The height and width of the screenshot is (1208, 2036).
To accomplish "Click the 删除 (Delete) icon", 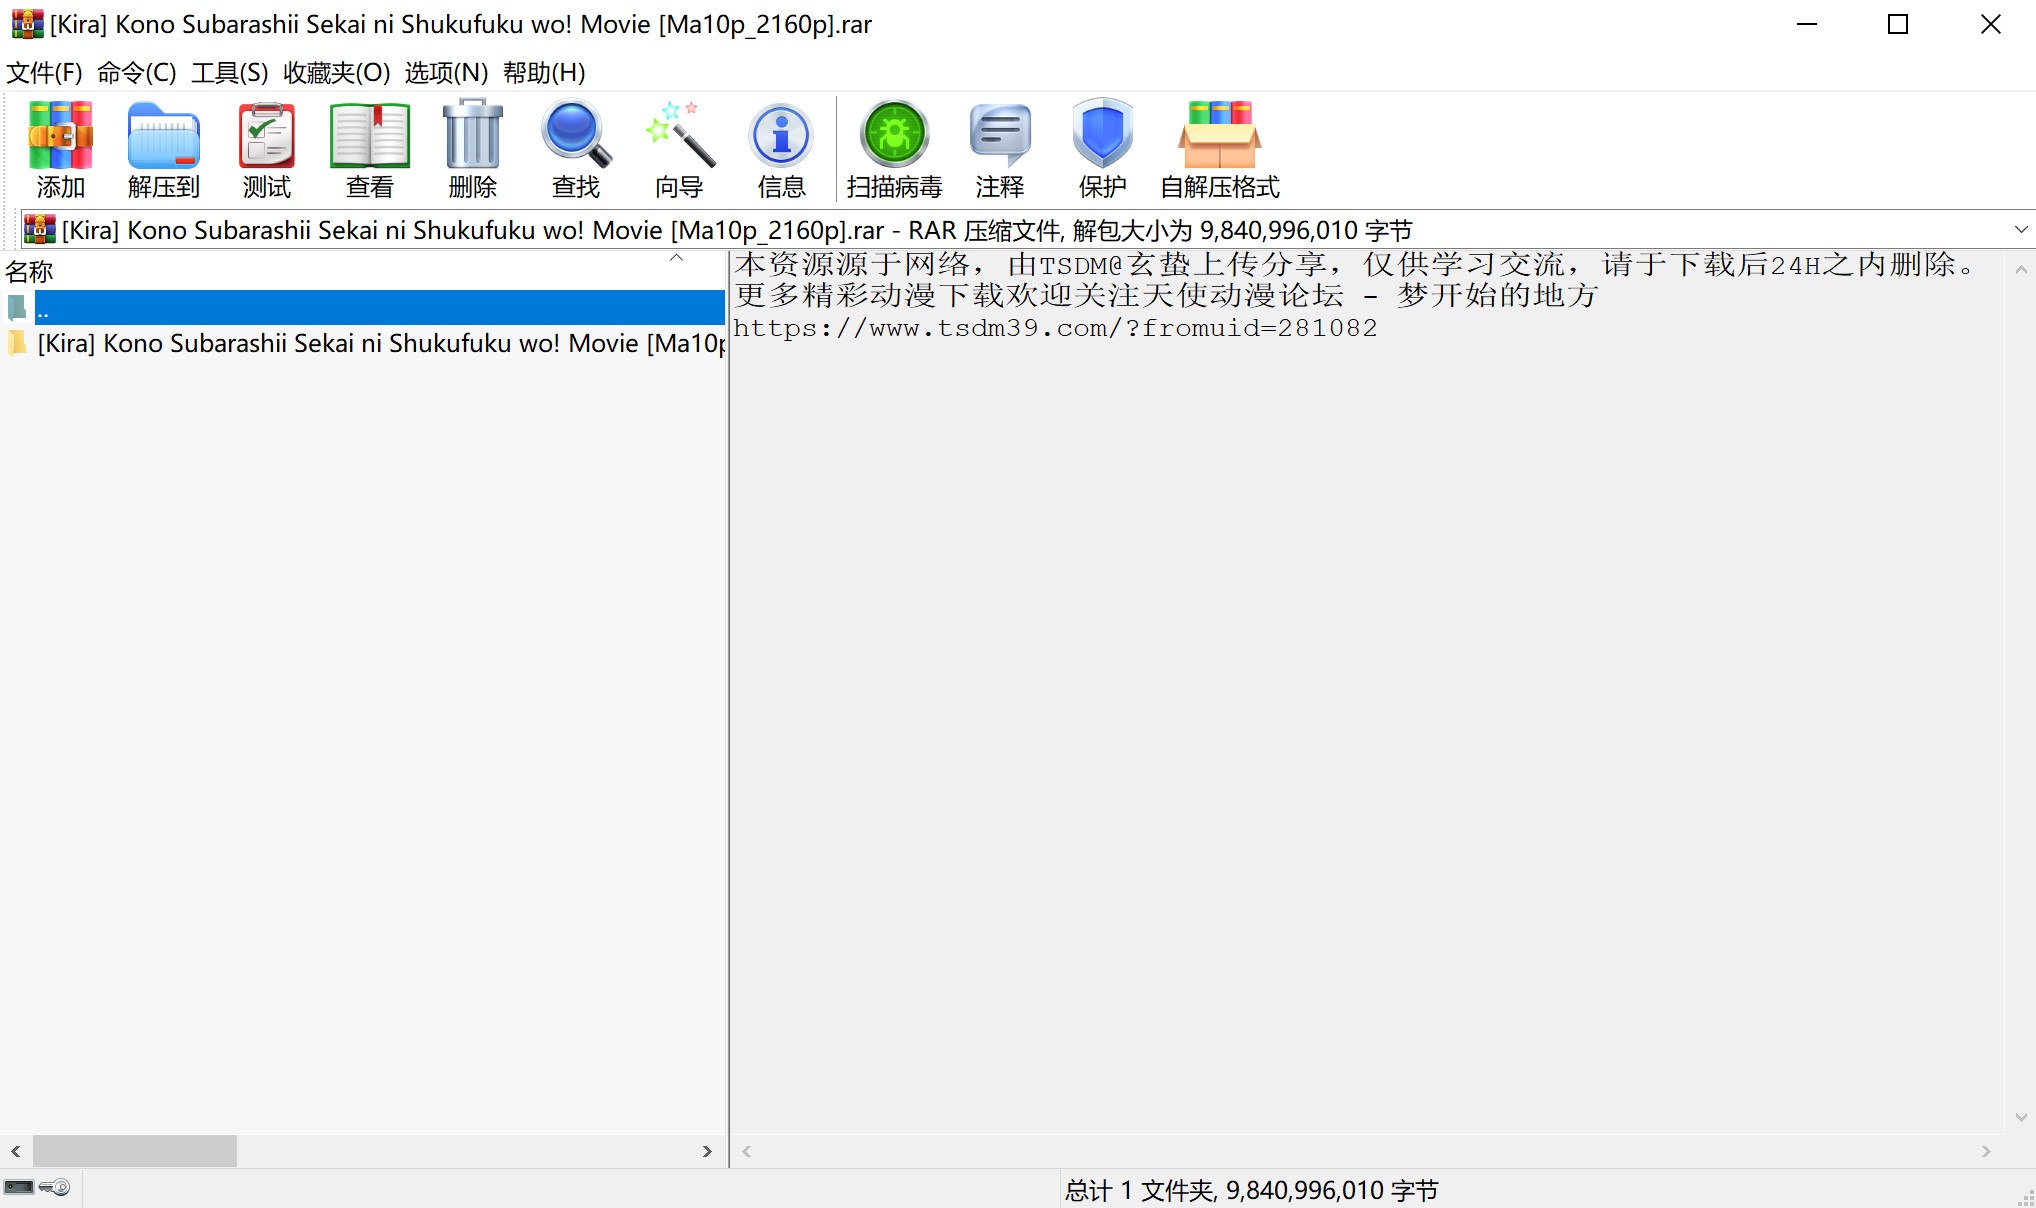I will click(x=471, y=148).
